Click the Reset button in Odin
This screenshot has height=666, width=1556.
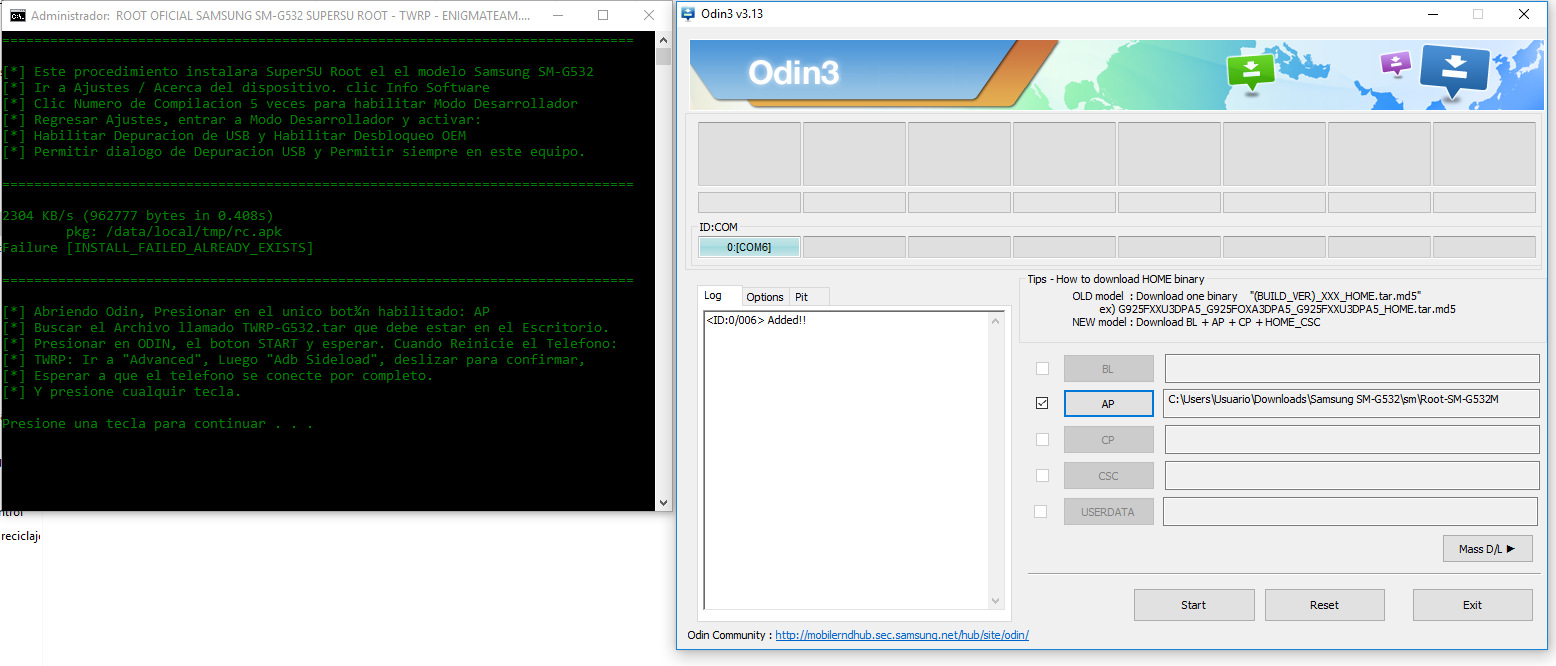[1325, 605]
